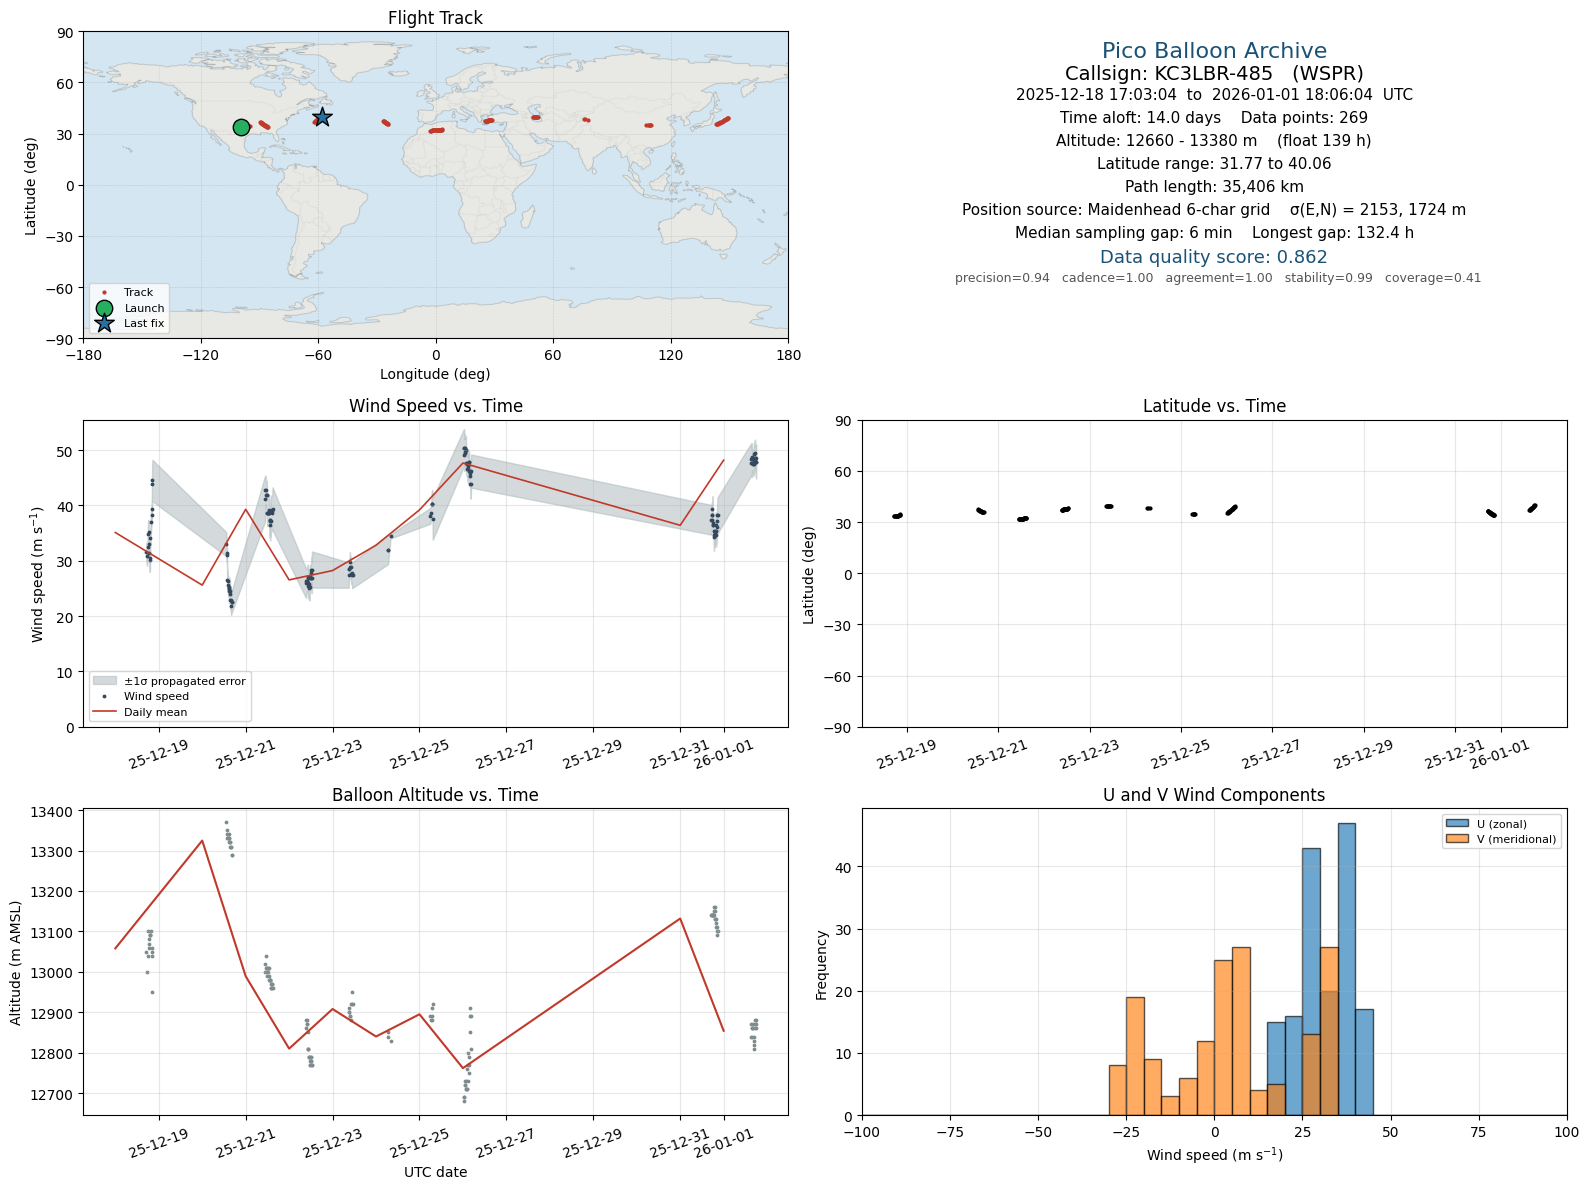
Task: Click "Time aloft: 14.0 days"
Action: (x=1140, y=118)
